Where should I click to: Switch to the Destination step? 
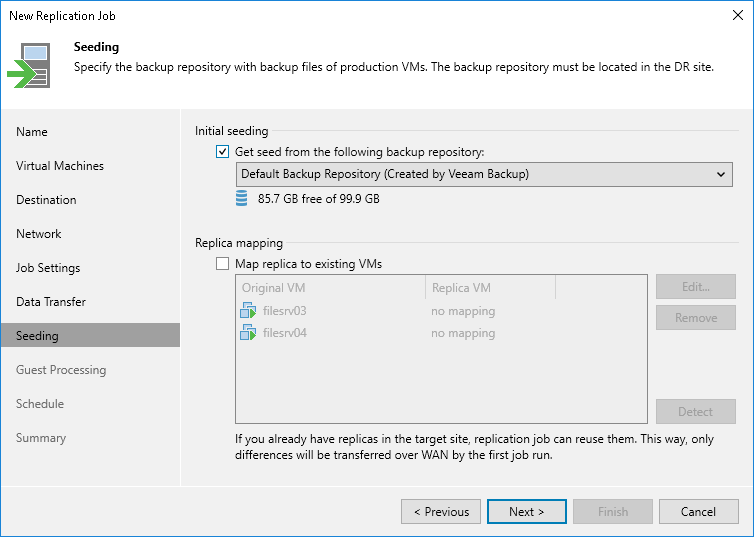pos(46,200)
